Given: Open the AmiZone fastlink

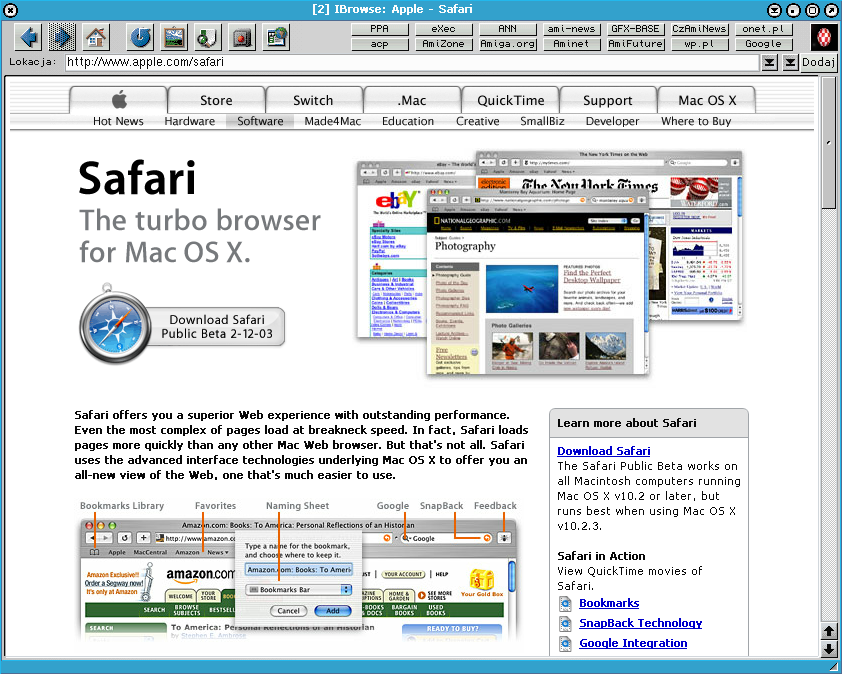Looking at the screenshot, I should tap(444, 44).
